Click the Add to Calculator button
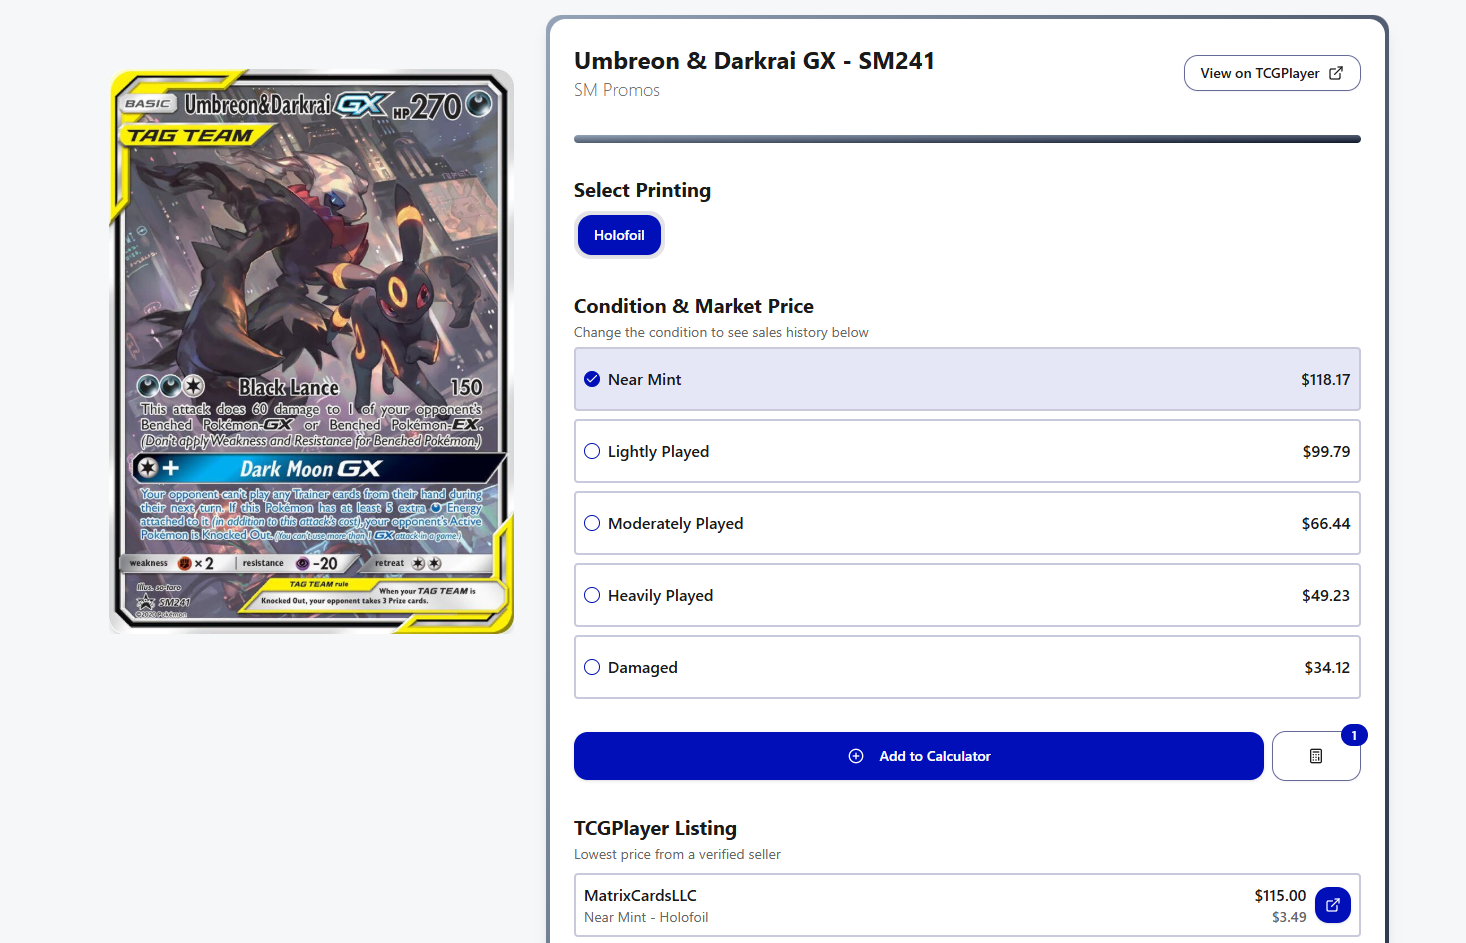The height and width of the screenshot is (943, 1466). click(919, 756)
